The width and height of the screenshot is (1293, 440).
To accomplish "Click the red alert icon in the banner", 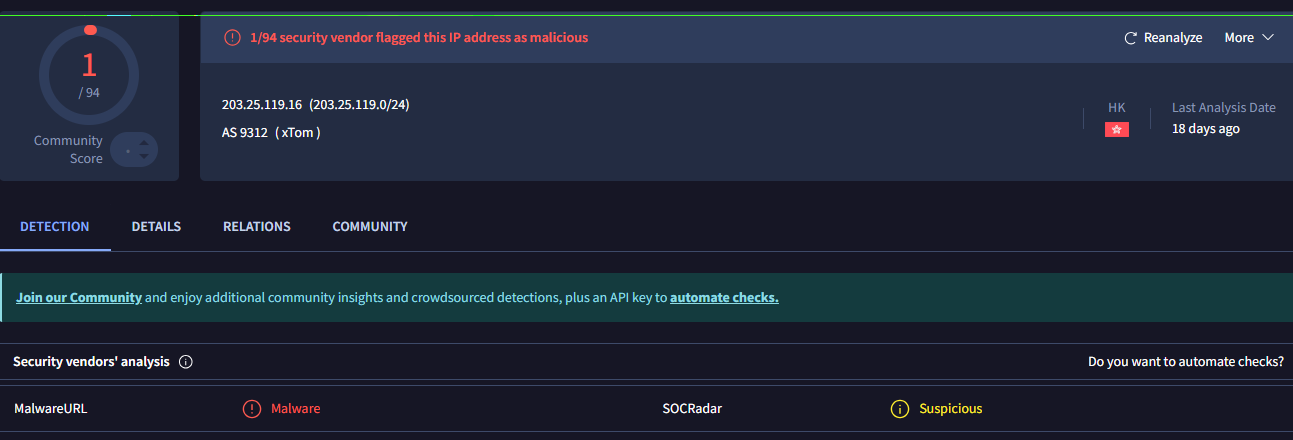I will [232, 38].
